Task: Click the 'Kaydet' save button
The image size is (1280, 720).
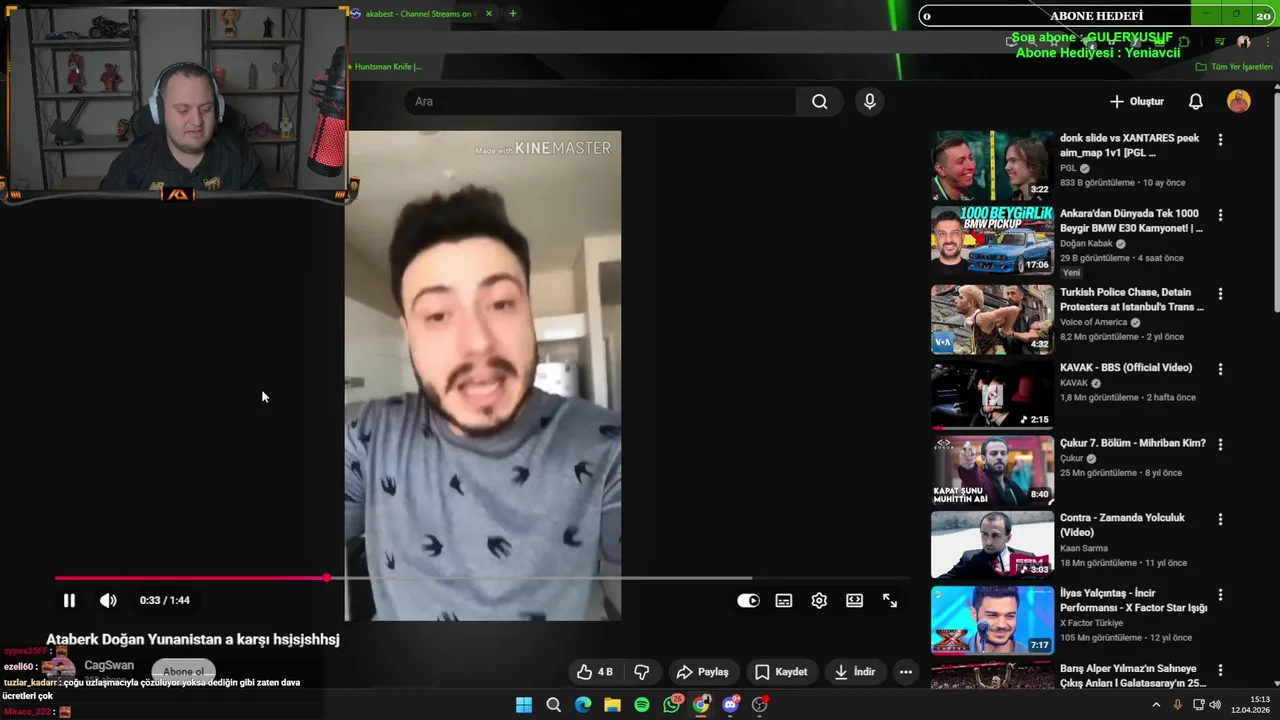Action: pyautogui.click(x=781, y=672)
